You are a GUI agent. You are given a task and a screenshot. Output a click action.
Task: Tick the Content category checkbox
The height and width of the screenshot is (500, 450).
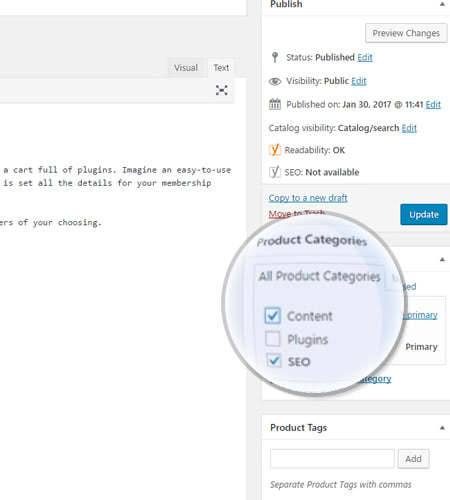(x=273, y=315)
